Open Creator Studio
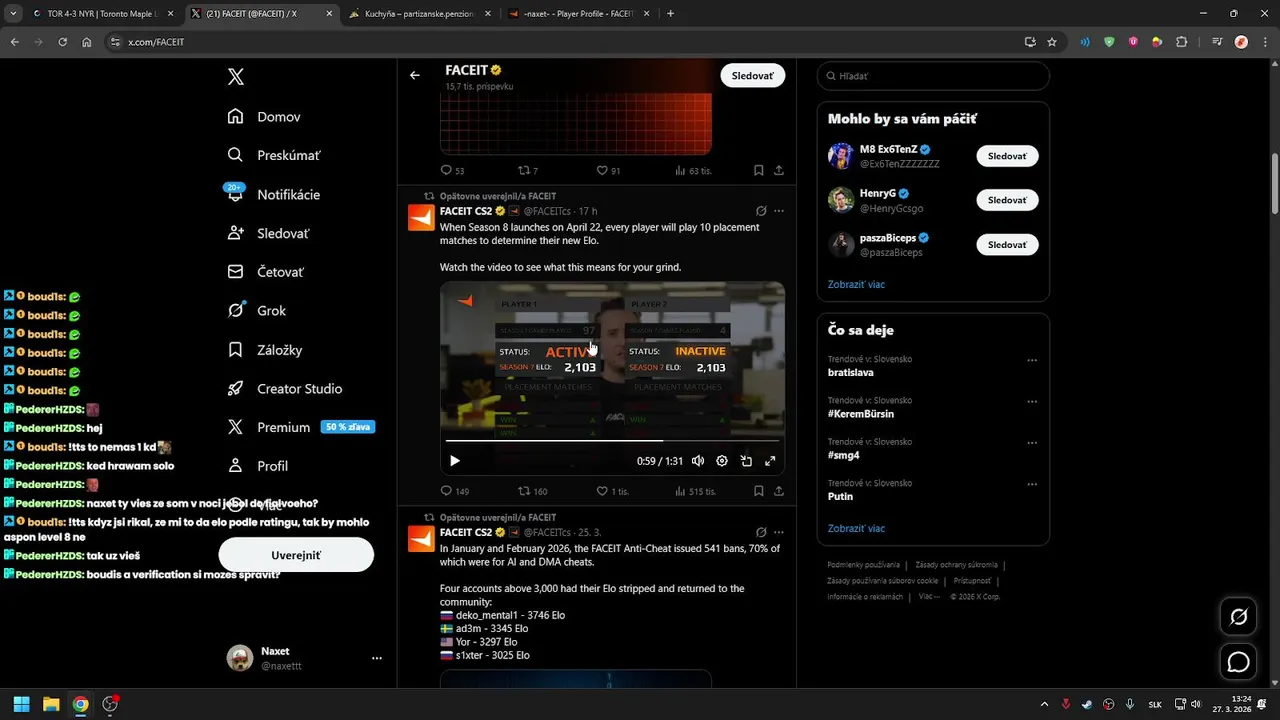1280x720 pixels. tap(285, 389)
